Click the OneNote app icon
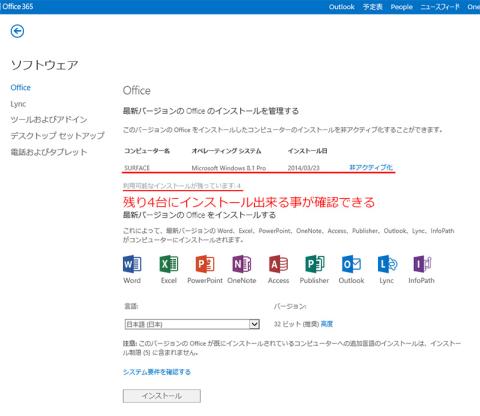The image size is (480, 416). (x=242, y=264)
